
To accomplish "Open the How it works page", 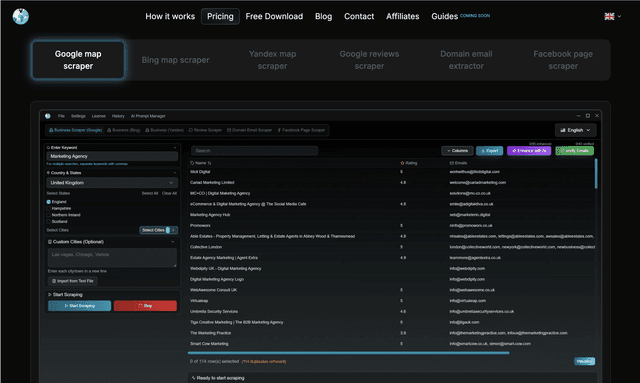I will click(170, 16).
